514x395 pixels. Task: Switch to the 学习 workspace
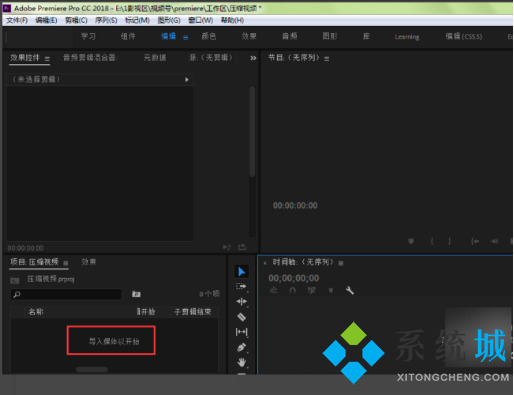coord(88,36)
